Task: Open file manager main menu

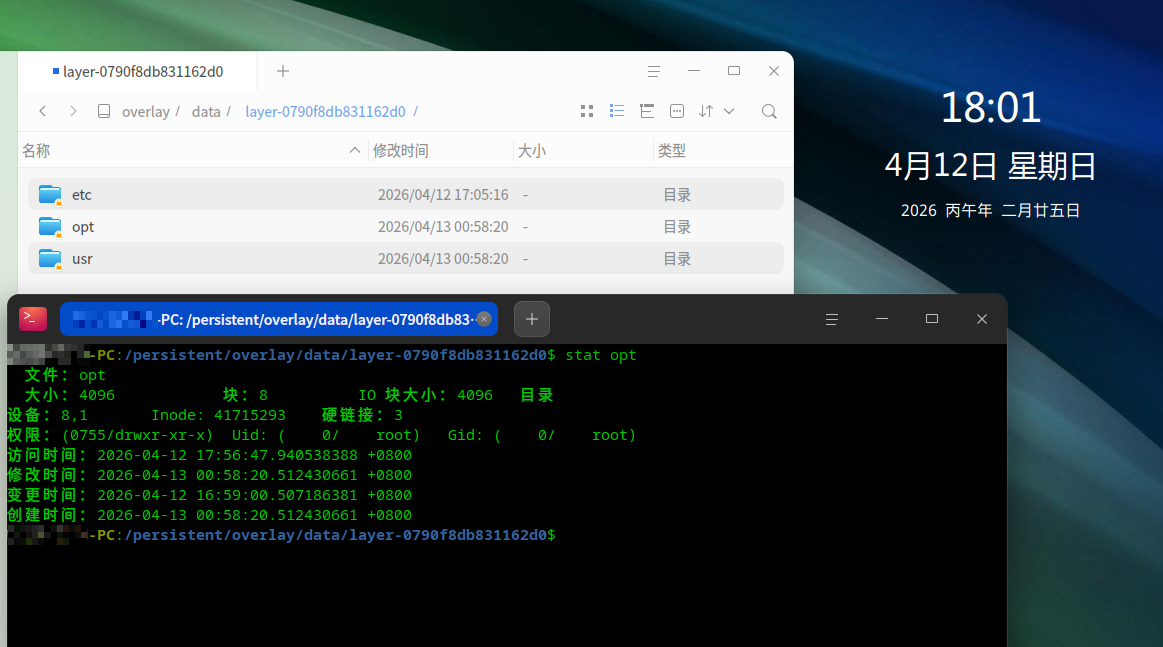Action: click(x=653, y=71)
